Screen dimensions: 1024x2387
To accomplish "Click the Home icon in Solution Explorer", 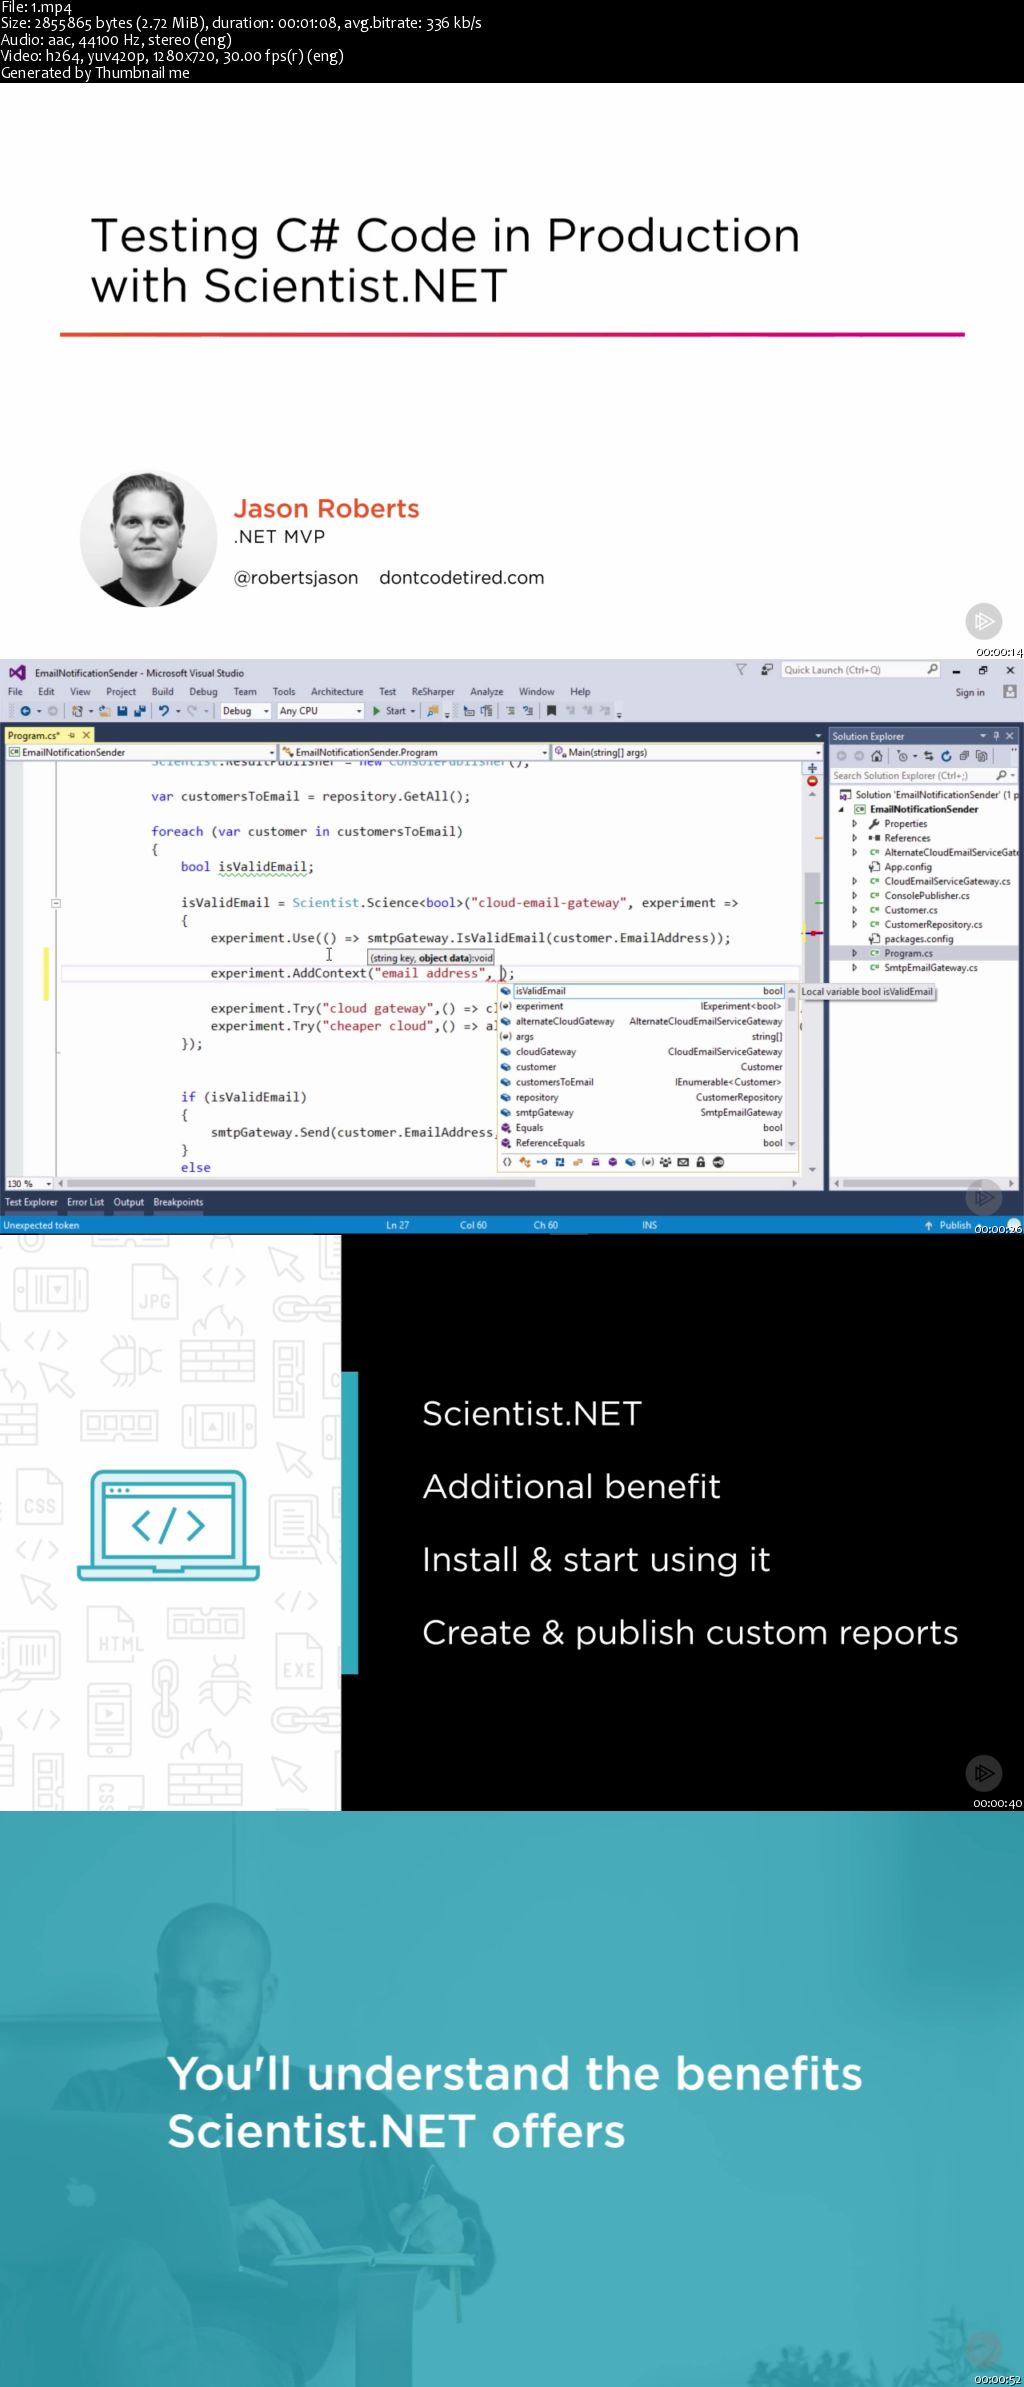I will point(877,756).
